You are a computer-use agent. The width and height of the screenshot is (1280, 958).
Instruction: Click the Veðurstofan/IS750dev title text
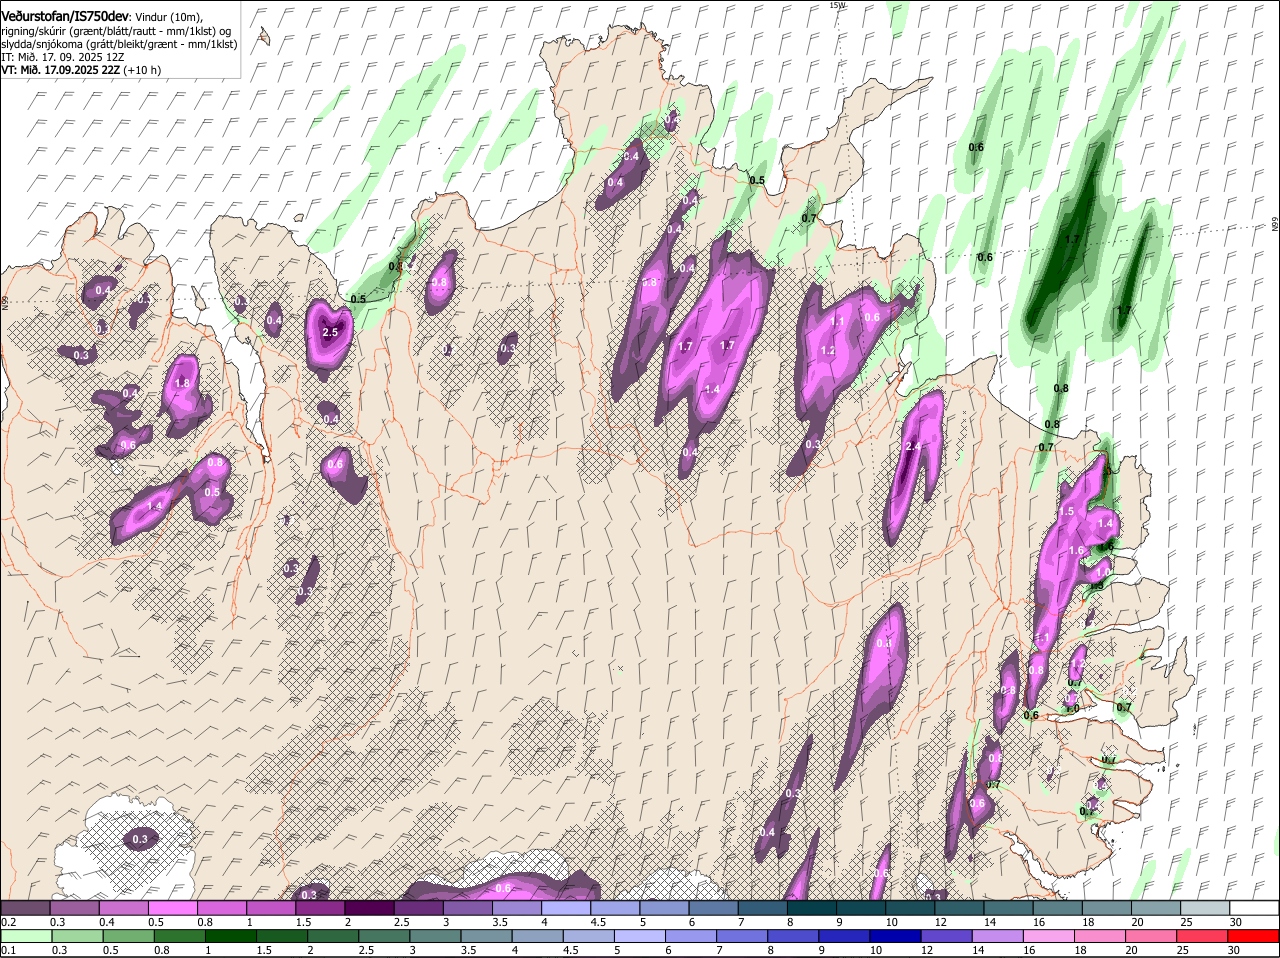pos(65,16)
